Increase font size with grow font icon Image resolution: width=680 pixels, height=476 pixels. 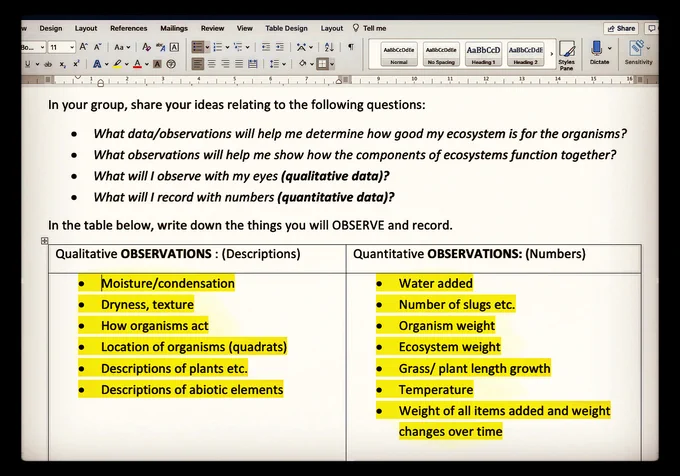84,47
